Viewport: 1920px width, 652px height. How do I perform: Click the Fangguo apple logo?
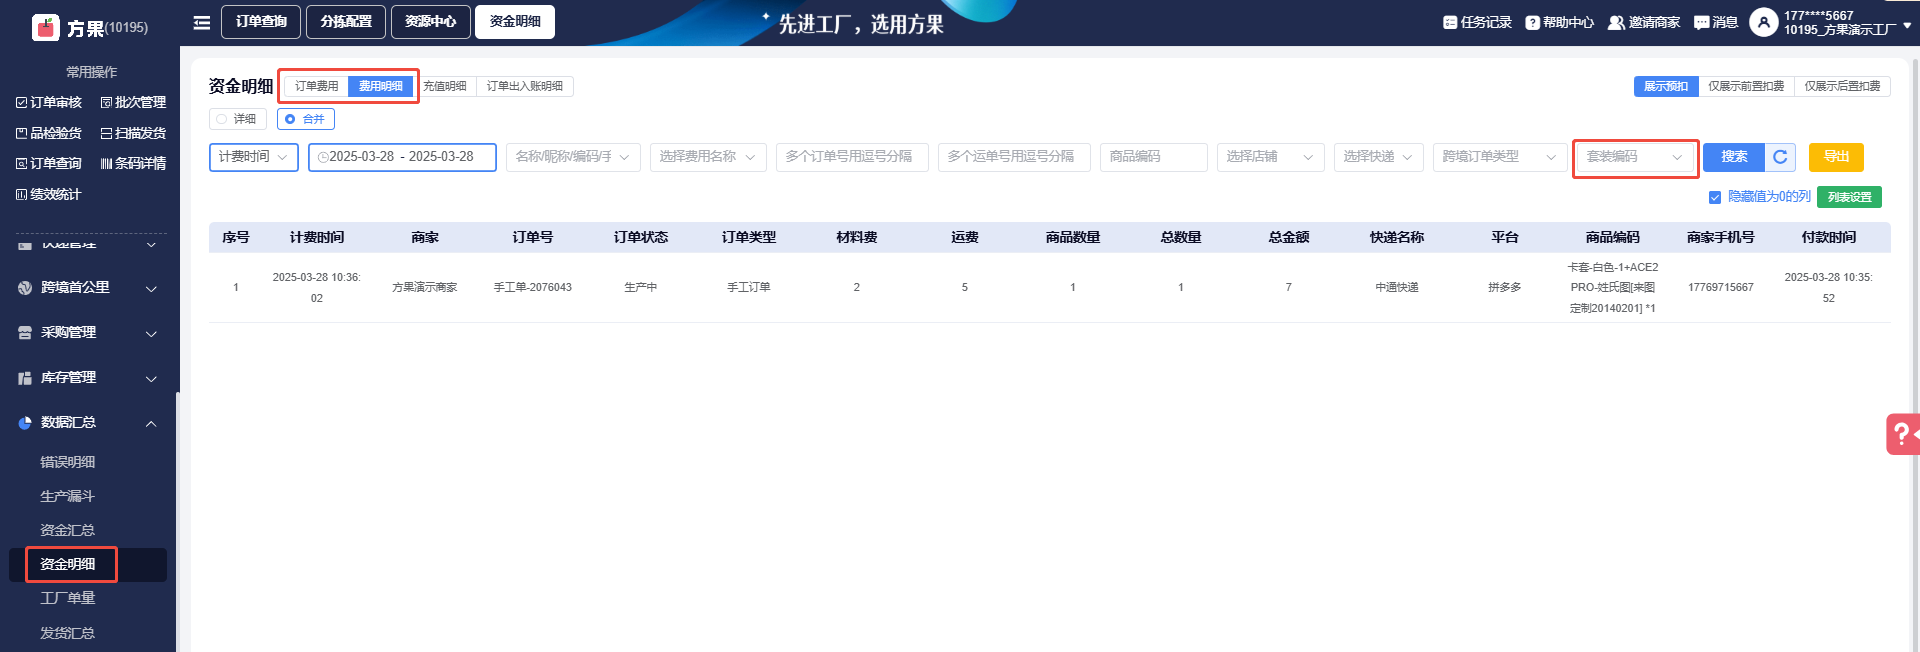pyautogui.click(x=46, y=27)
